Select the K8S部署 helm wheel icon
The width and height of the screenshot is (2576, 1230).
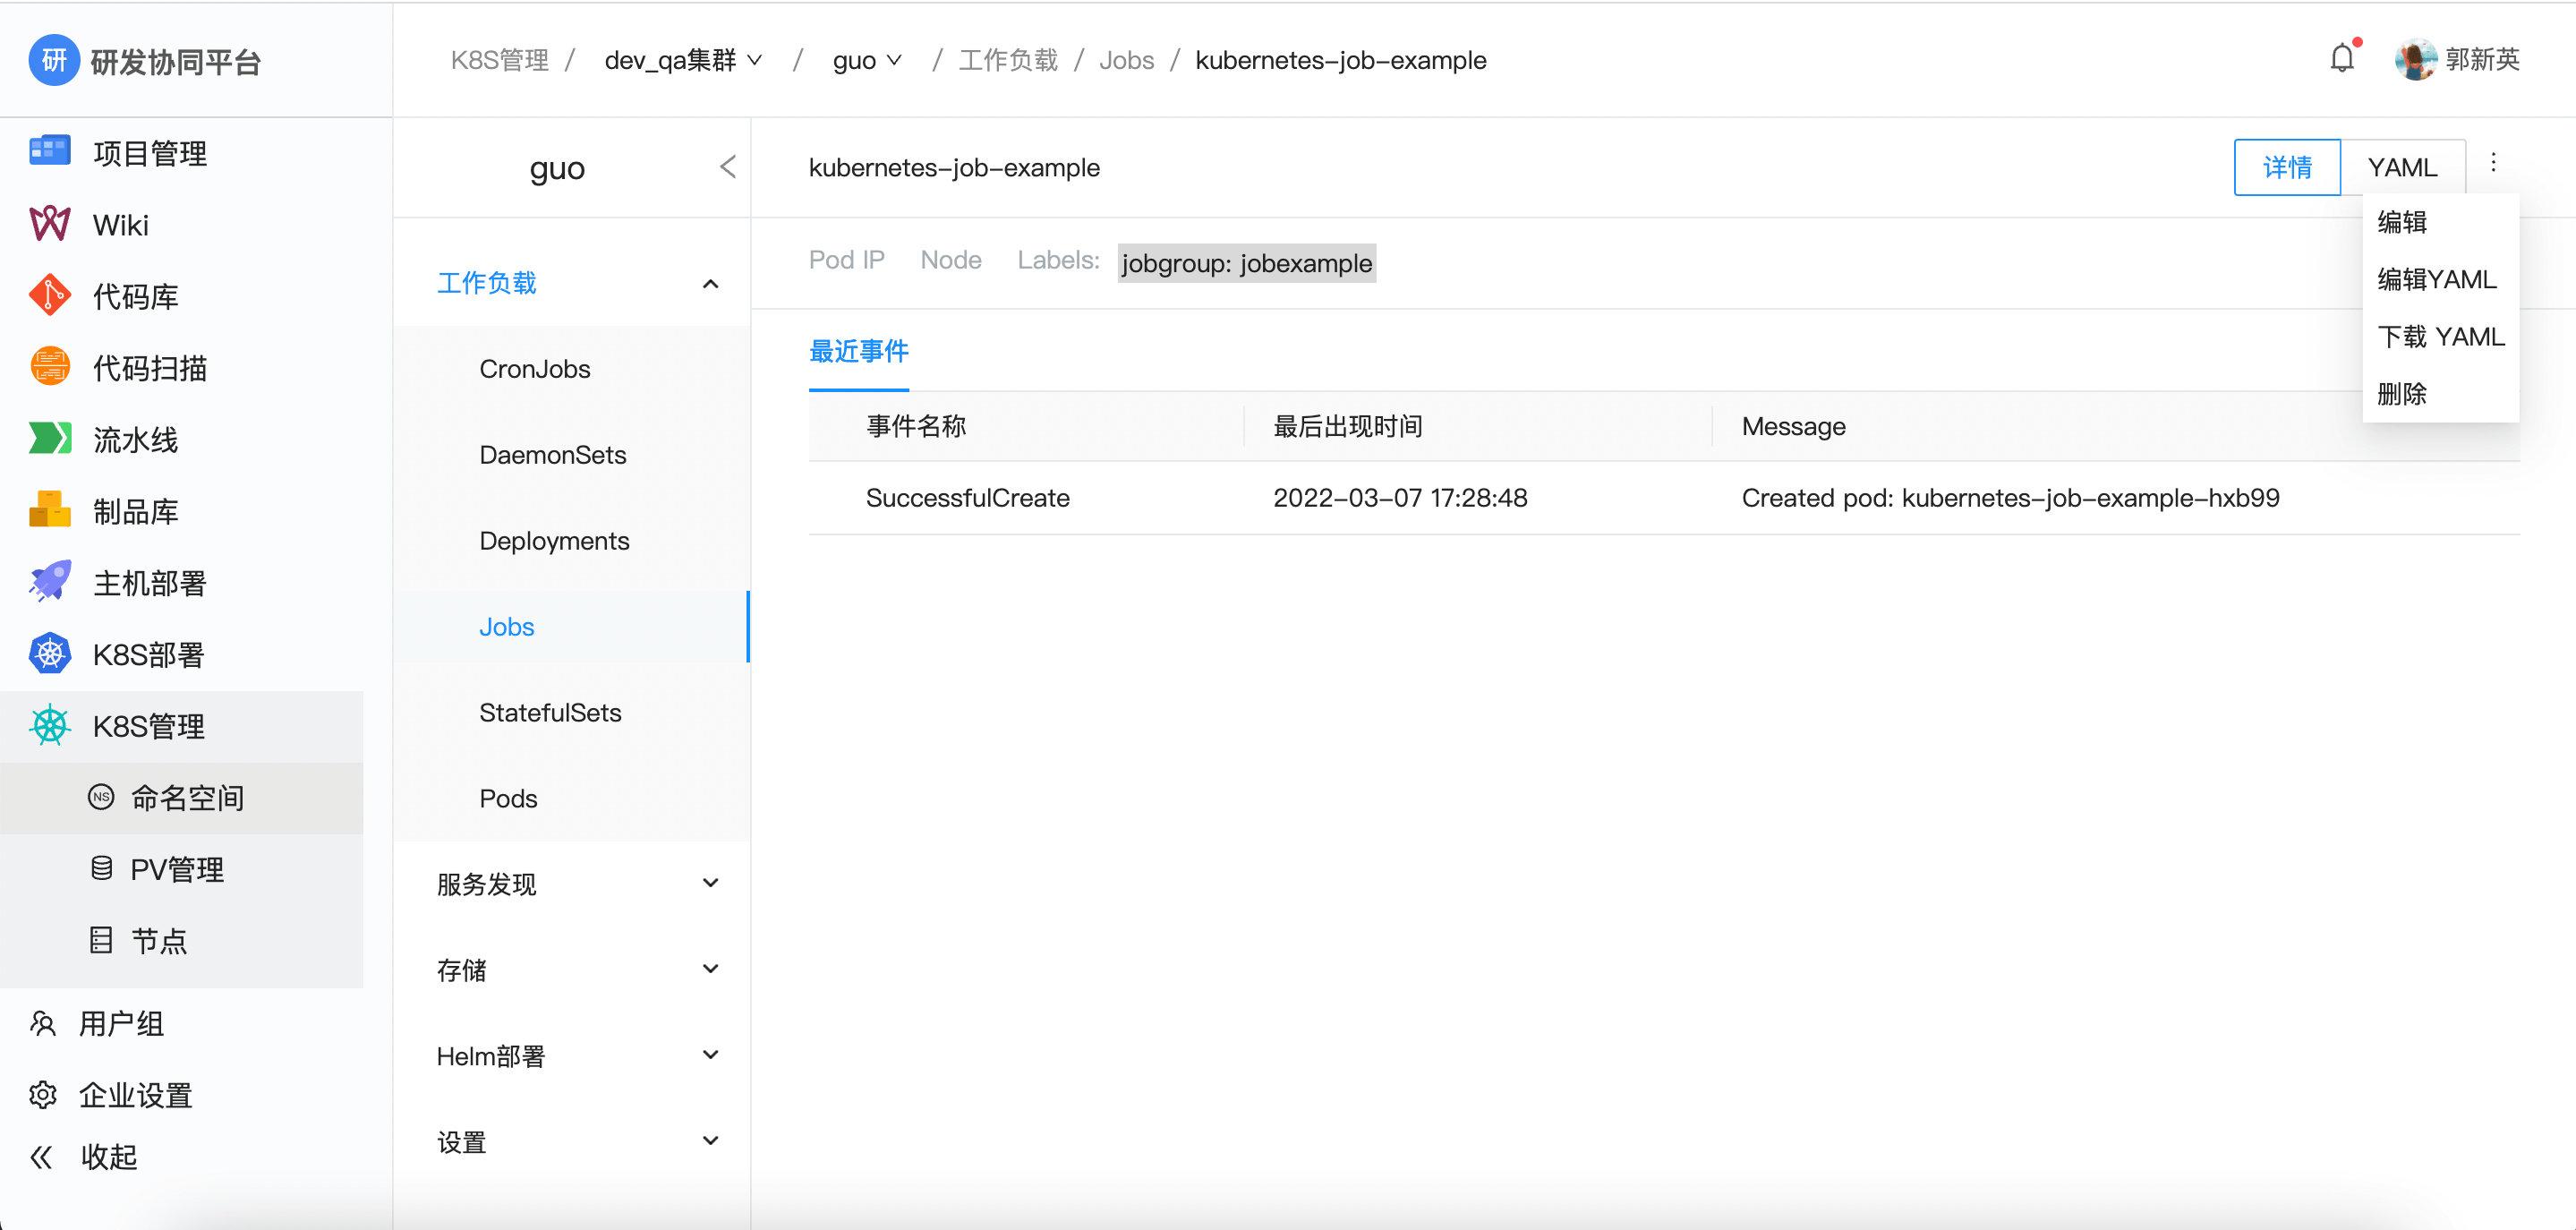49,654
